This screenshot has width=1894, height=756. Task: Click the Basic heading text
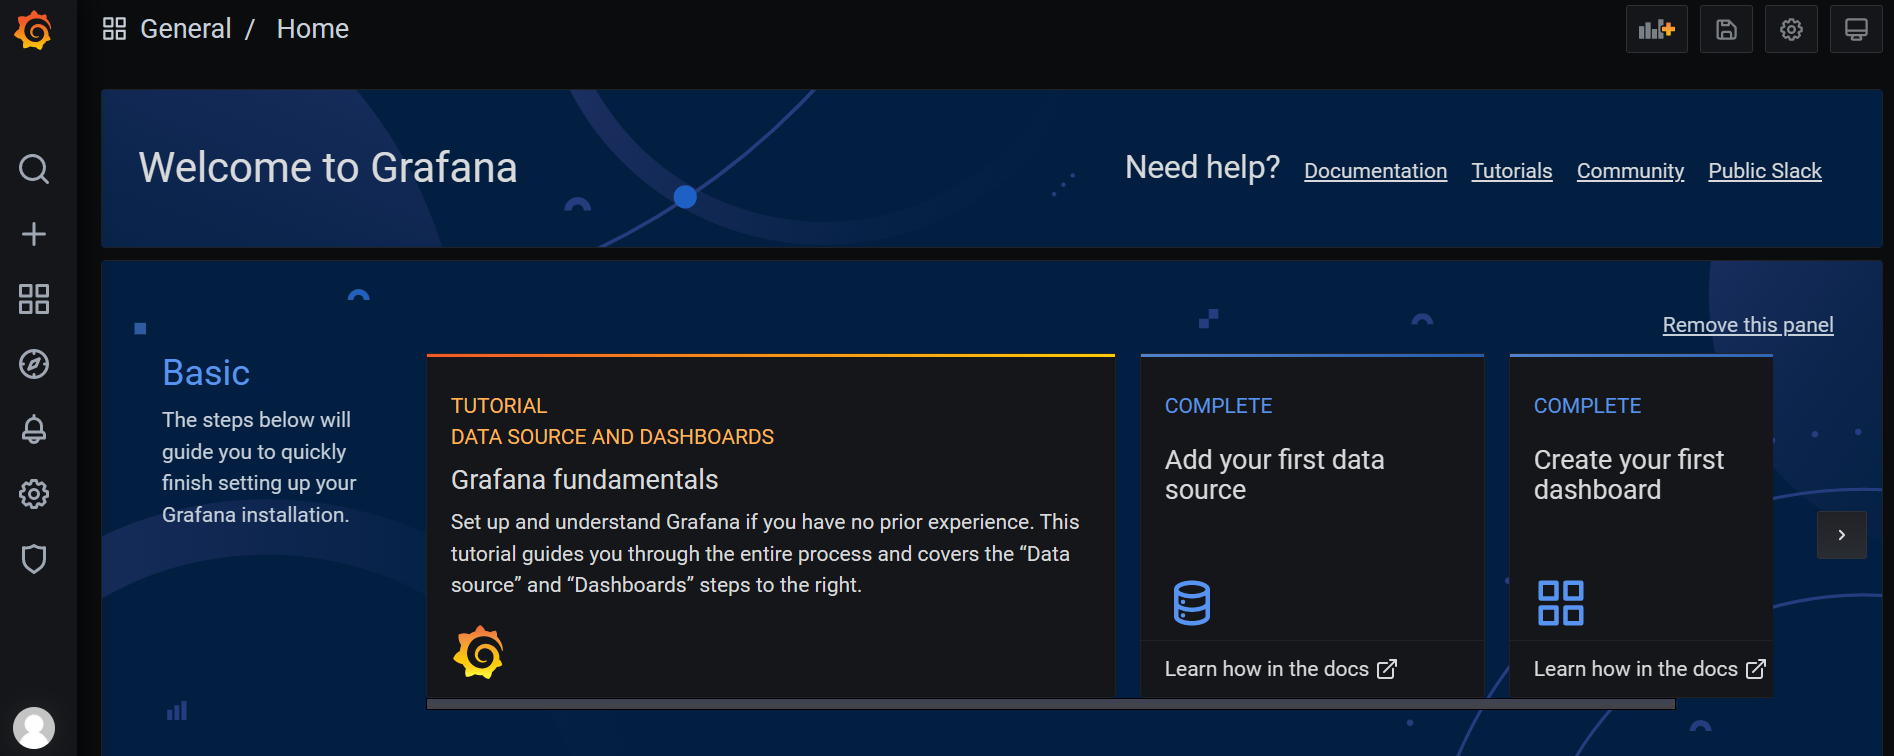[206, 373]
